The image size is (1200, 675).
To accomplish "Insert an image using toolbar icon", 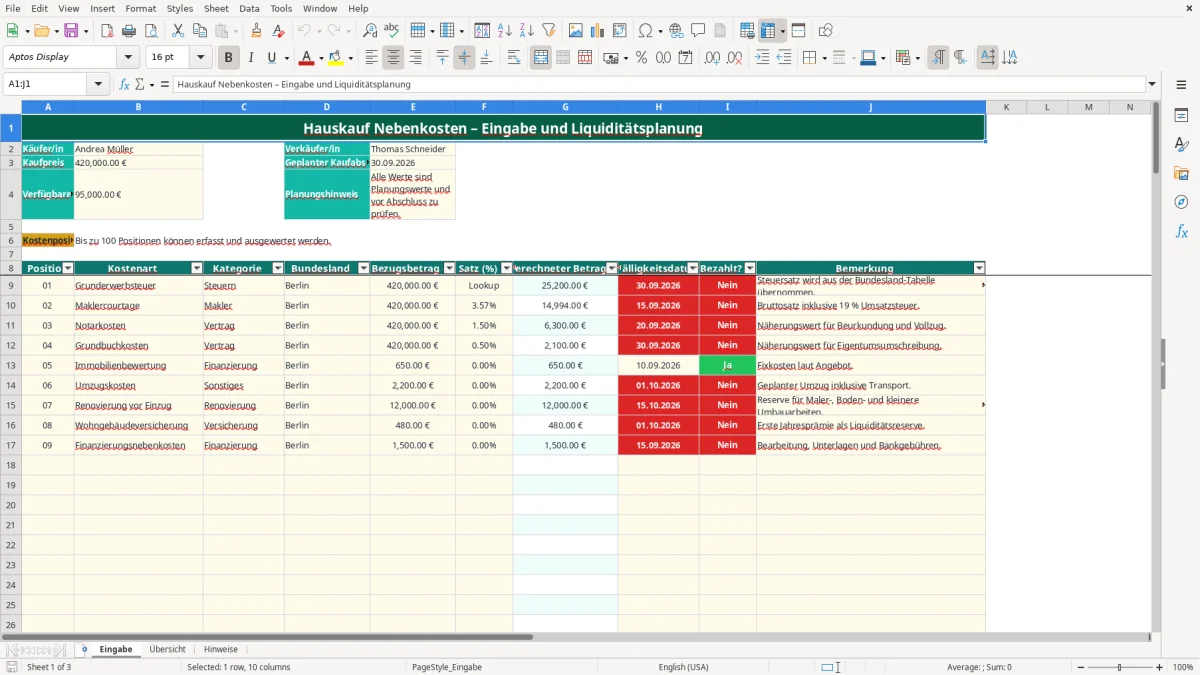I will pos(576,31).
